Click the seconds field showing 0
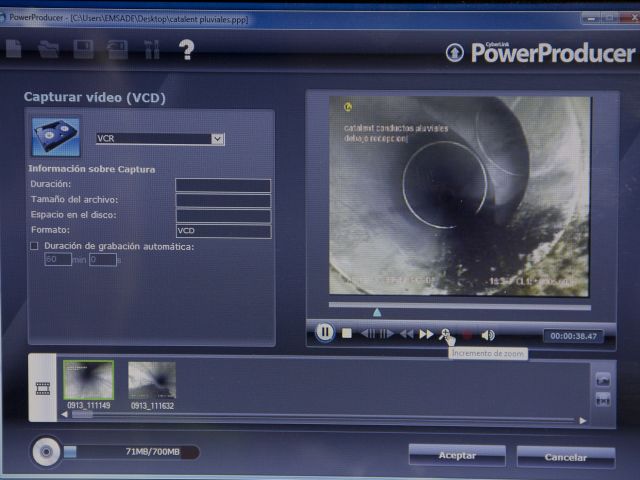Image resolution: width=640 pixels, height=480 pixels. [103, 260]
